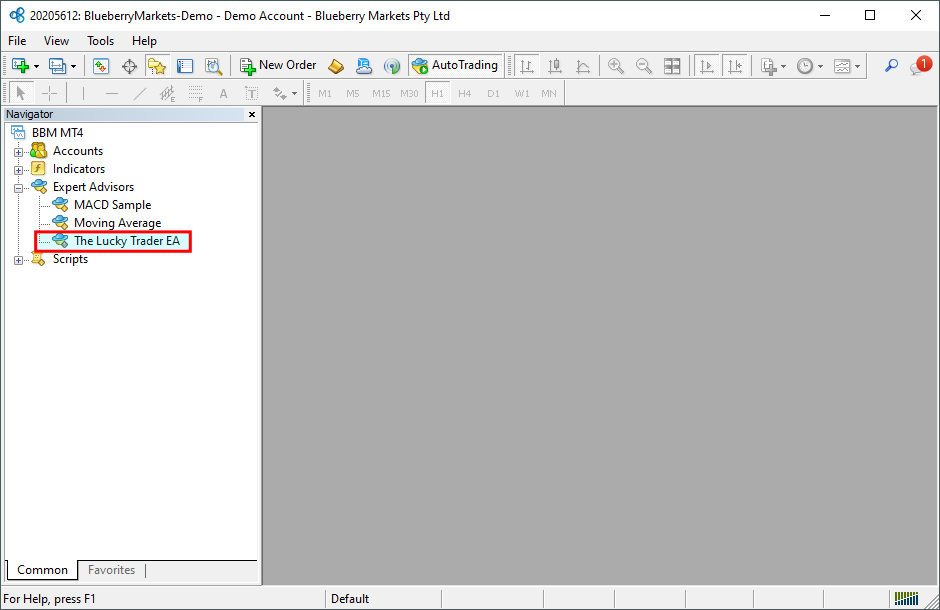Select the Text Label 'T' tool
940x610 pixels.
click(252, 93)
